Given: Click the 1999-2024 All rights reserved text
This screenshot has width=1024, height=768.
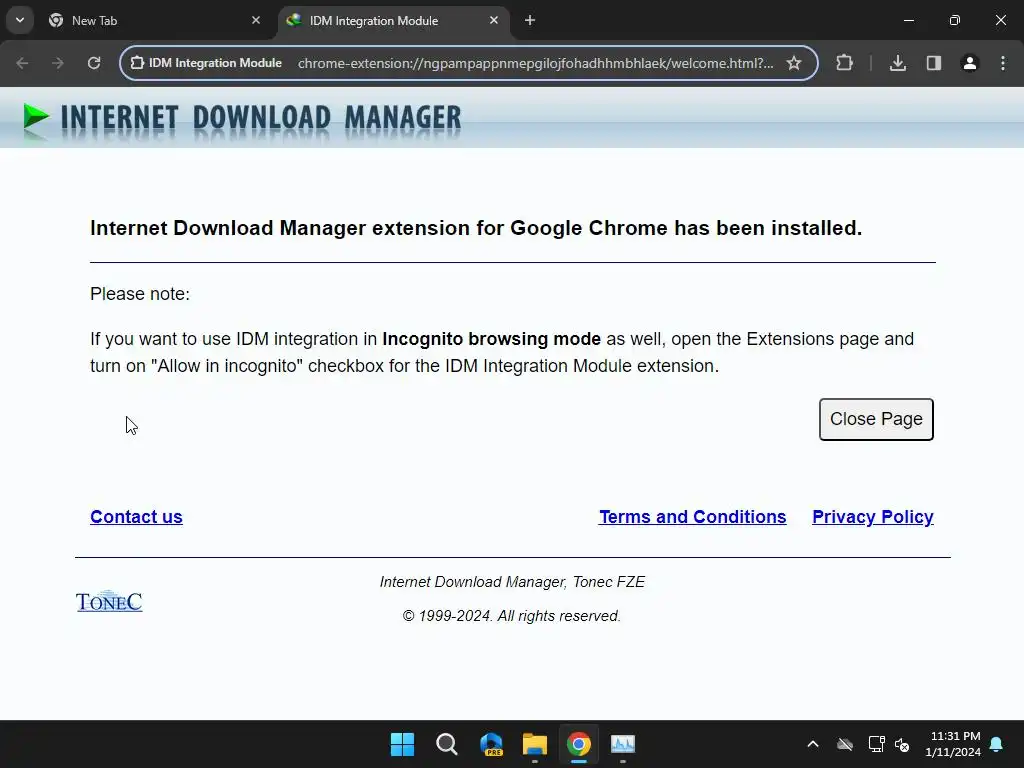Looking at the screenshot, I should pos(512,616).
